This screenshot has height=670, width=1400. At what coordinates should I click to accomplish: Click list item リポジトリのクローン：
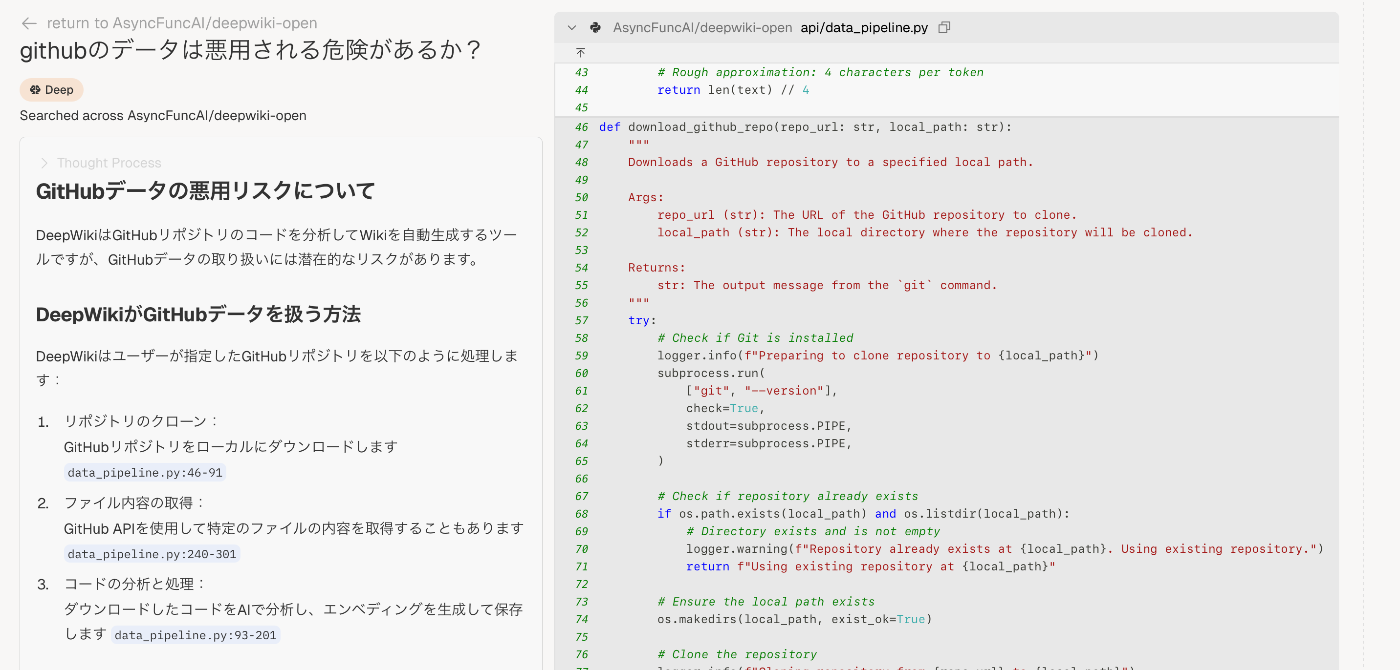point(142,421)
